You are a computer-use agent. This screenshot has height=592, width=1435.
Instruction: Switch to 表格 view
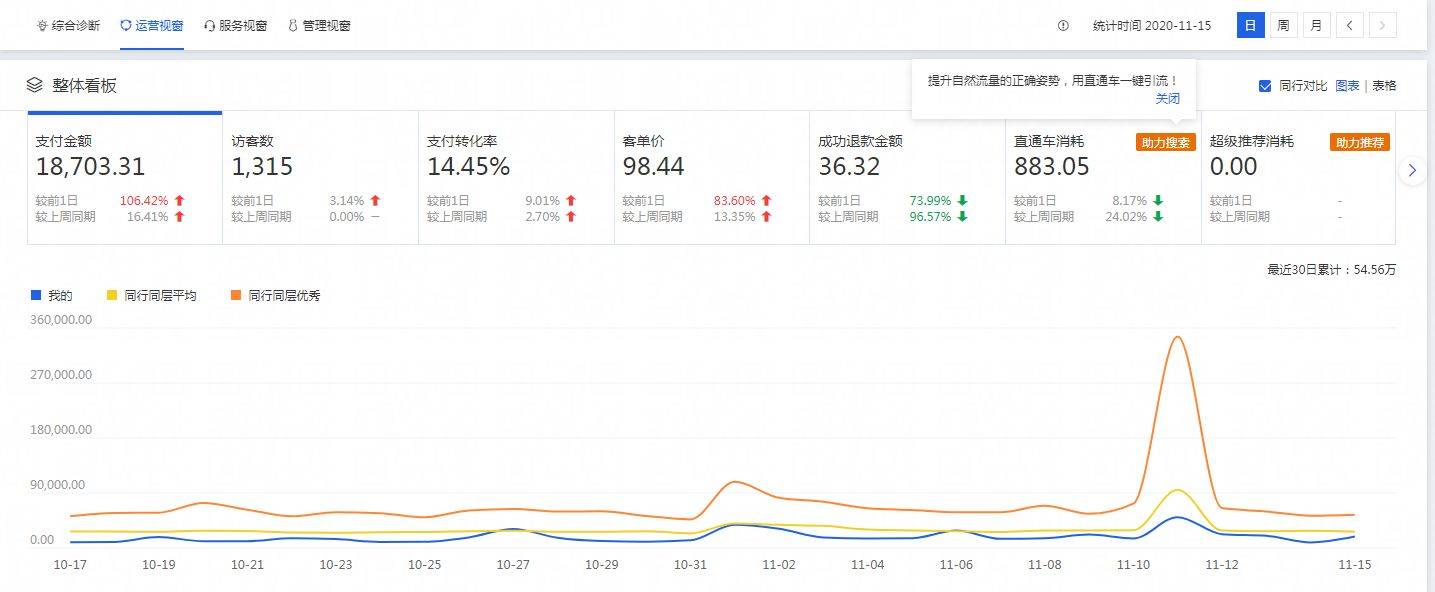1384,86
